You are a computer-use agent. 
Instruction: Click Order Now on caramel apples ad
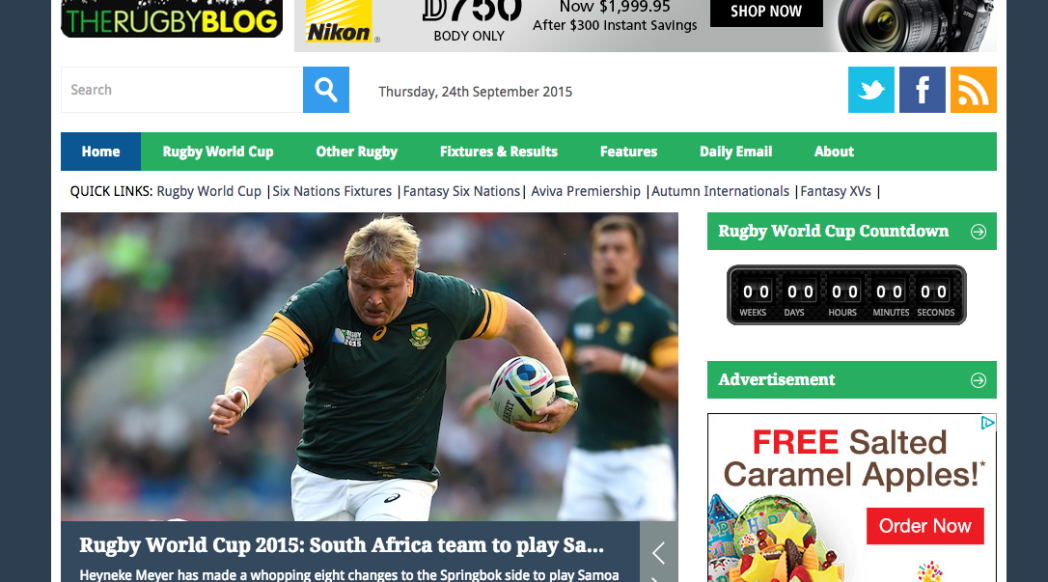(x=925, y=526)
